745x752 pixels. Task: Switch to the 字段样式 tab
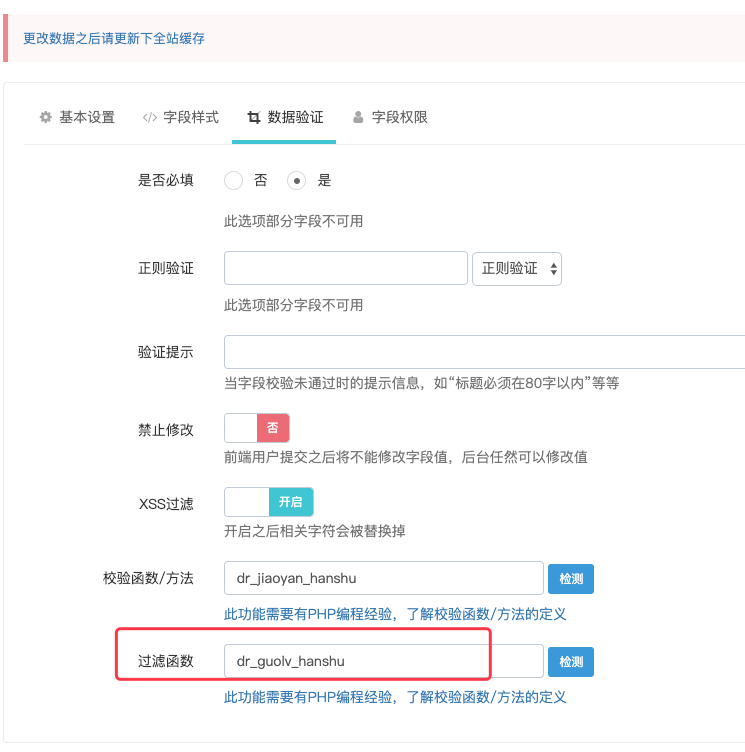[180, 118]
